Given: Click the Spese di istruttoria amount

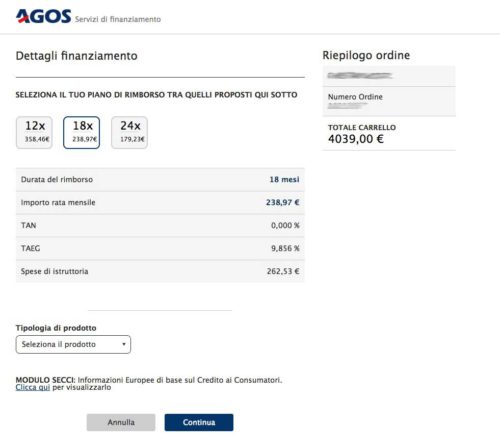Looking at the screenshot, I should click(x=283, y=271).
